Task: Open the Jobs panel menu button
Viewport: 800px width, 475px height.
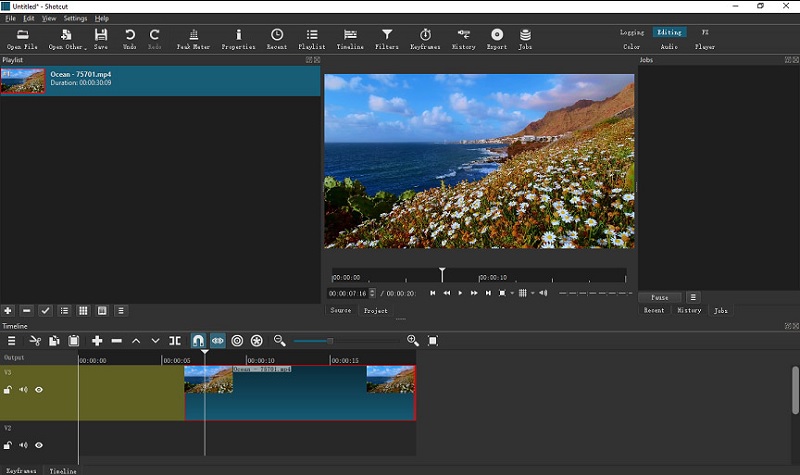Action: pos(693,297)
